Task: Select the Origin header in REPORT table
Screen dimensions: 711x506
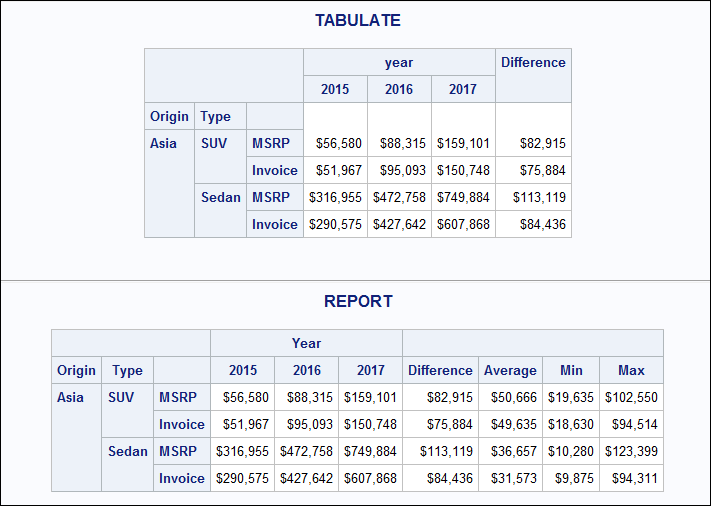Action: (x=77, y=370)
